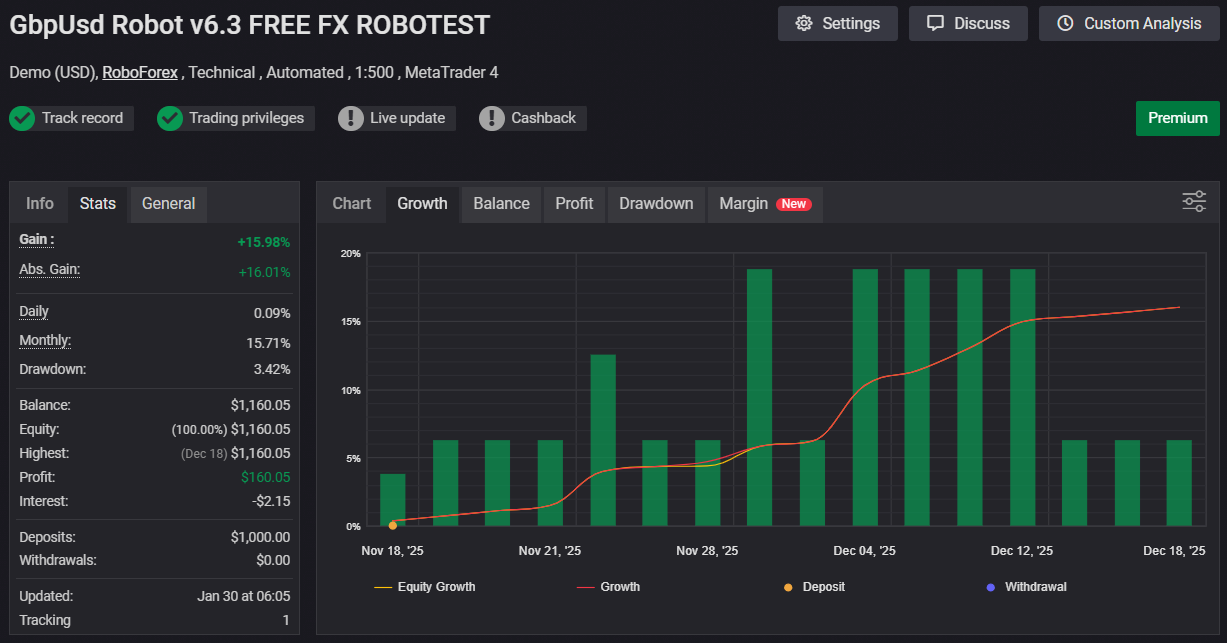Click the Gain label in Stats
Viewport: 1227px width, 643px height.
tap(37, 240)
